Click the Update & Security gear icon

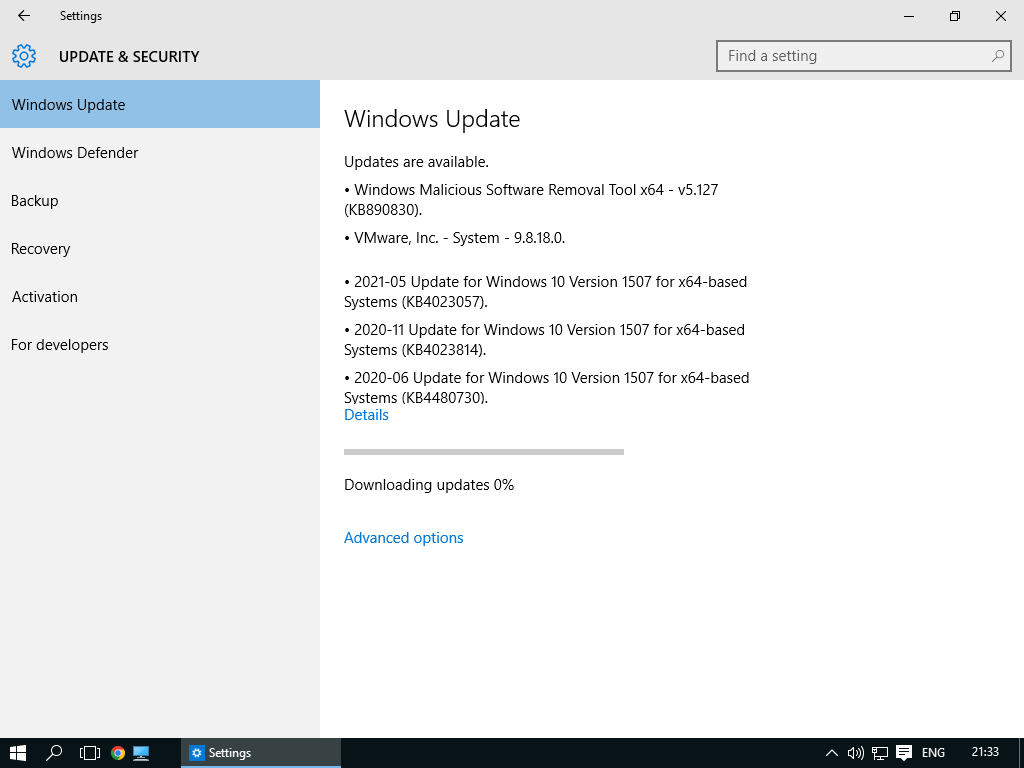click(24, 56)
